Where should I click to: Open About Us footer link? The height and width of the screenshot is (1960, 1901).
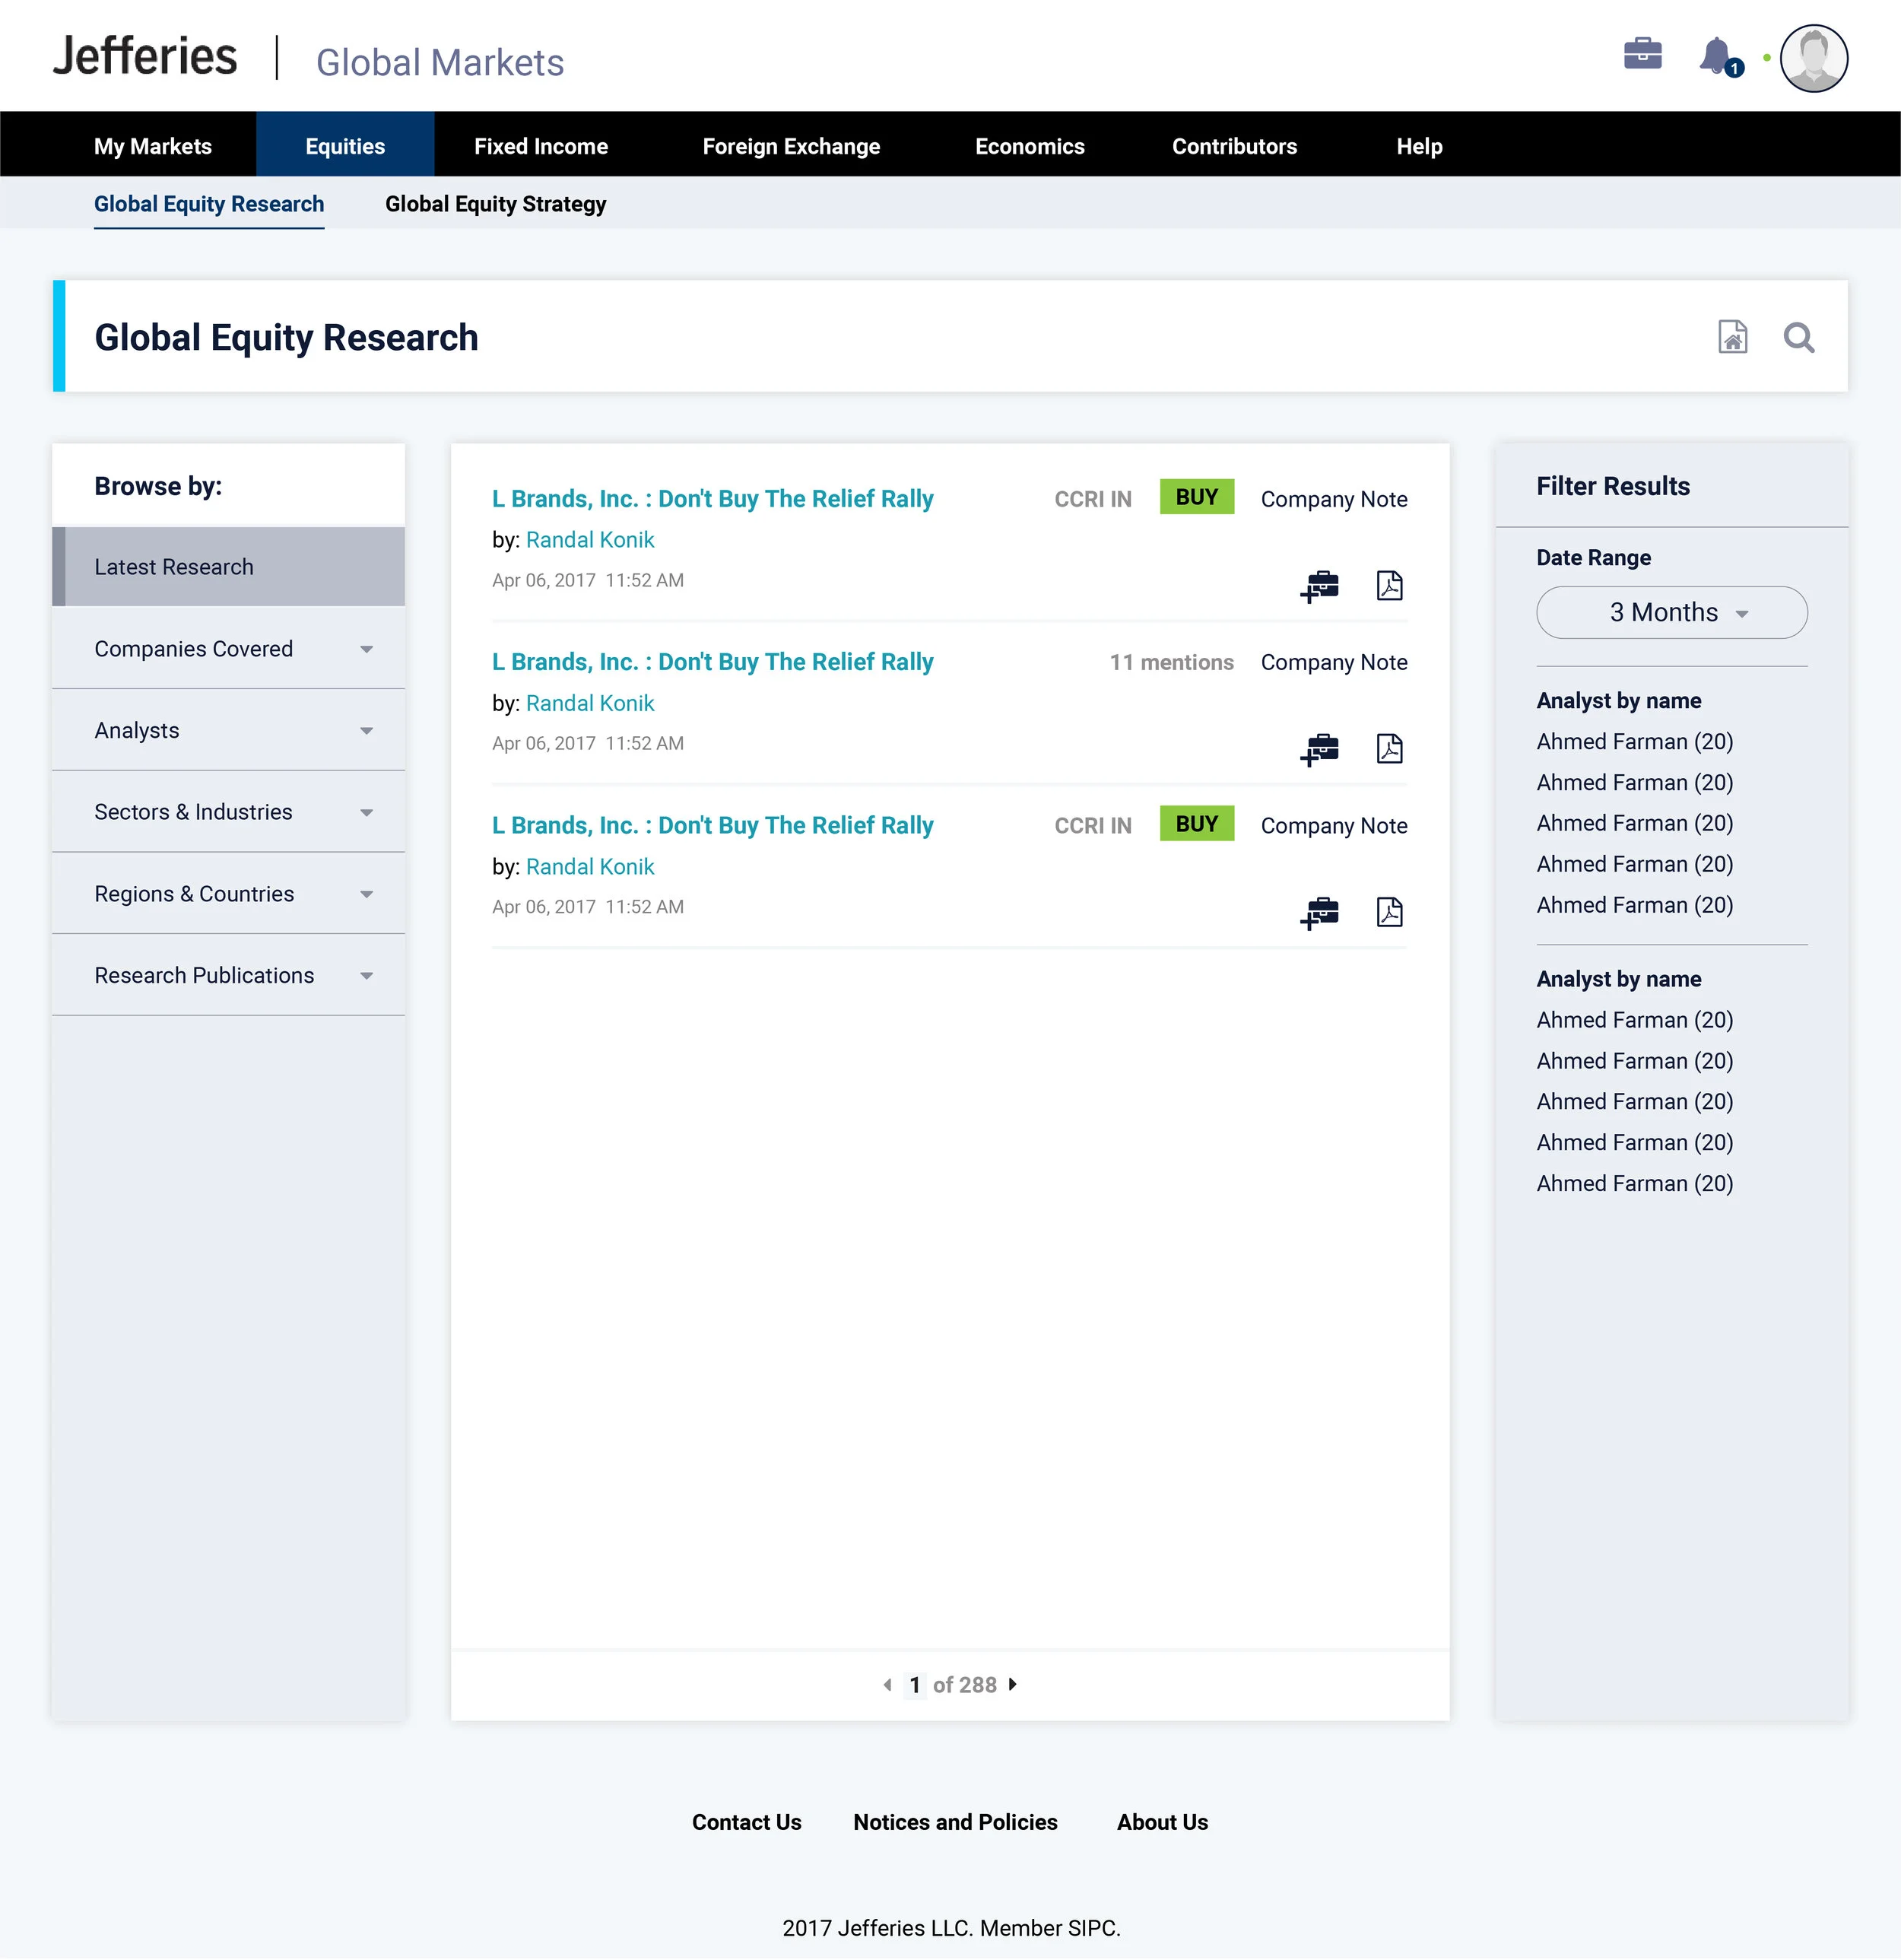click(1162, 1822)
